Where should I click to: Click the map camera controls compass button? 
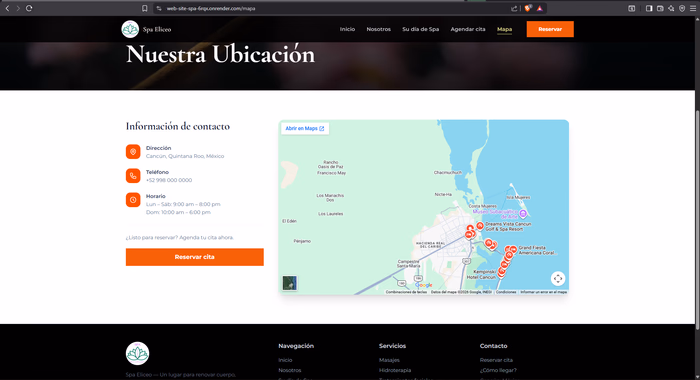pos(558,279)
